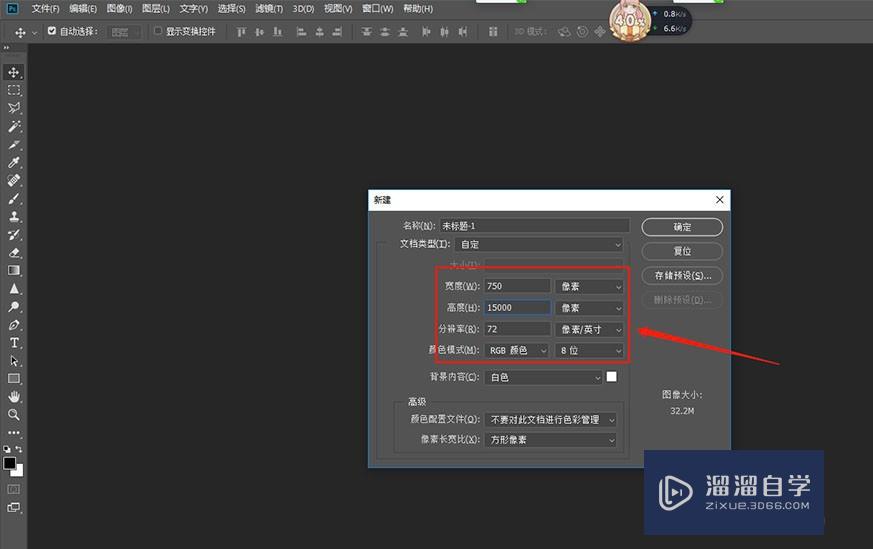This screenshot has height=549, width=873.
Task: Select the Magic Wand tool
Action: click(x=14, y=126)
